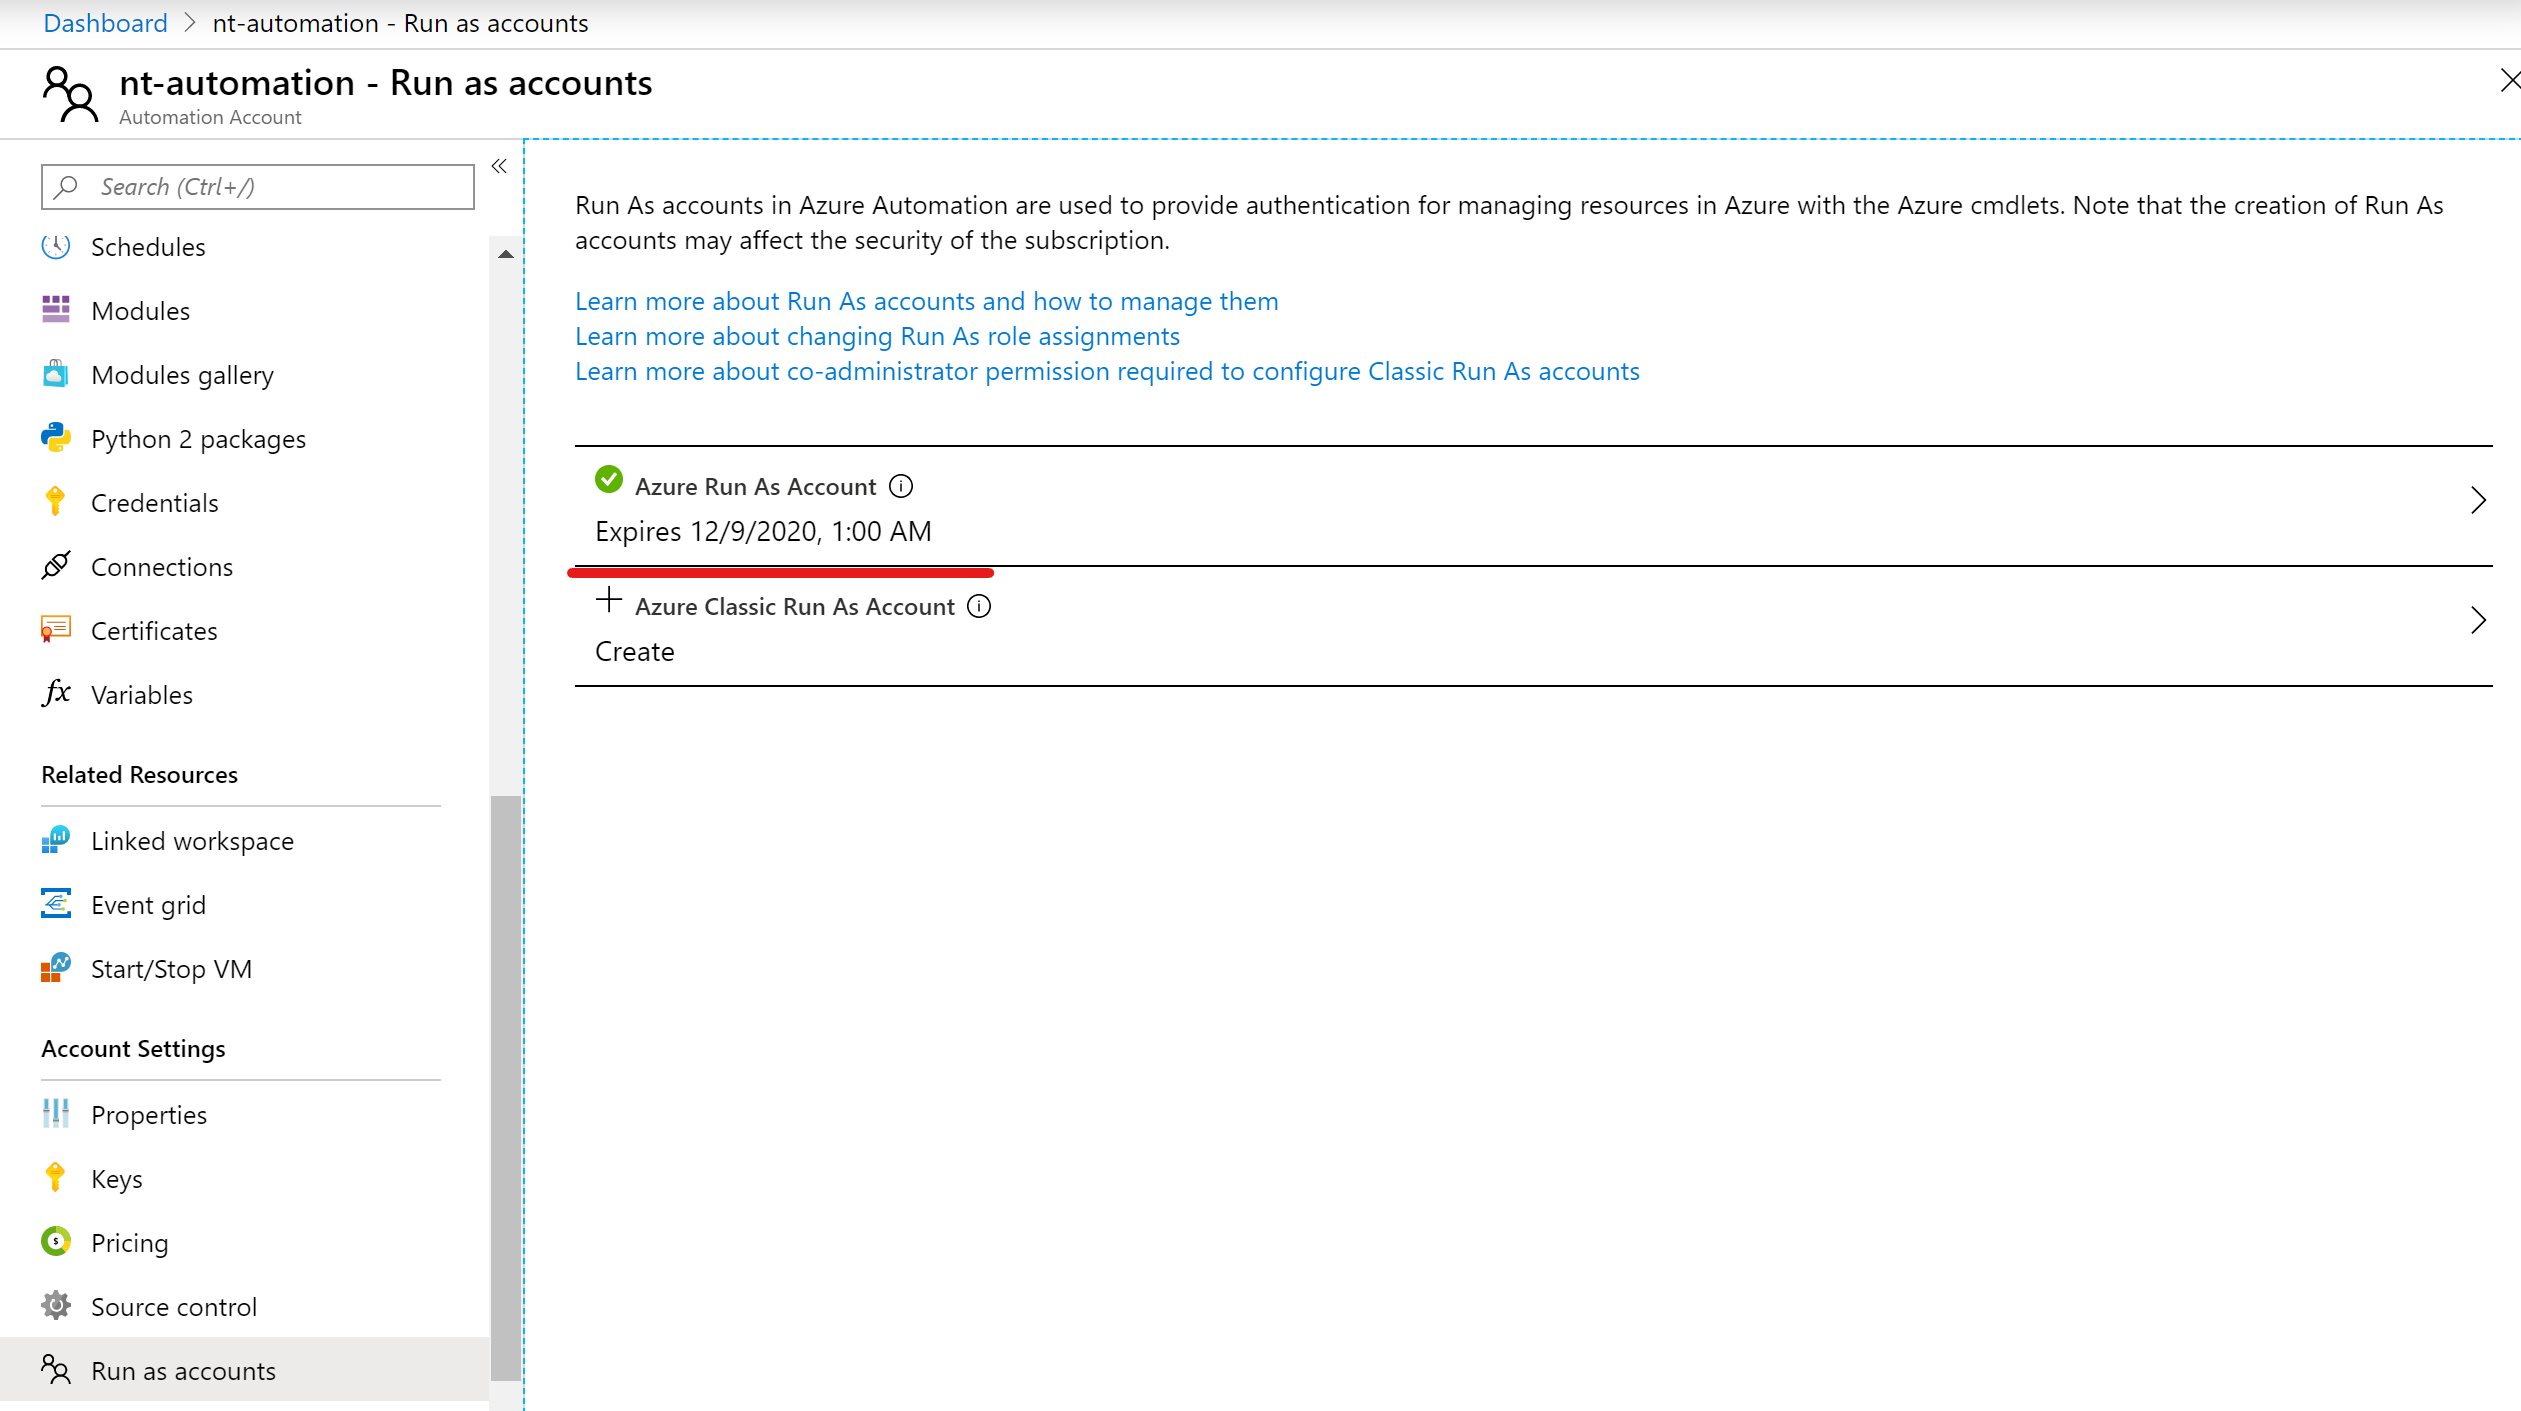Screen dimensions: 2521x1411
Task: Click the Automation Account subtitle
Action: tap(210, 117)
